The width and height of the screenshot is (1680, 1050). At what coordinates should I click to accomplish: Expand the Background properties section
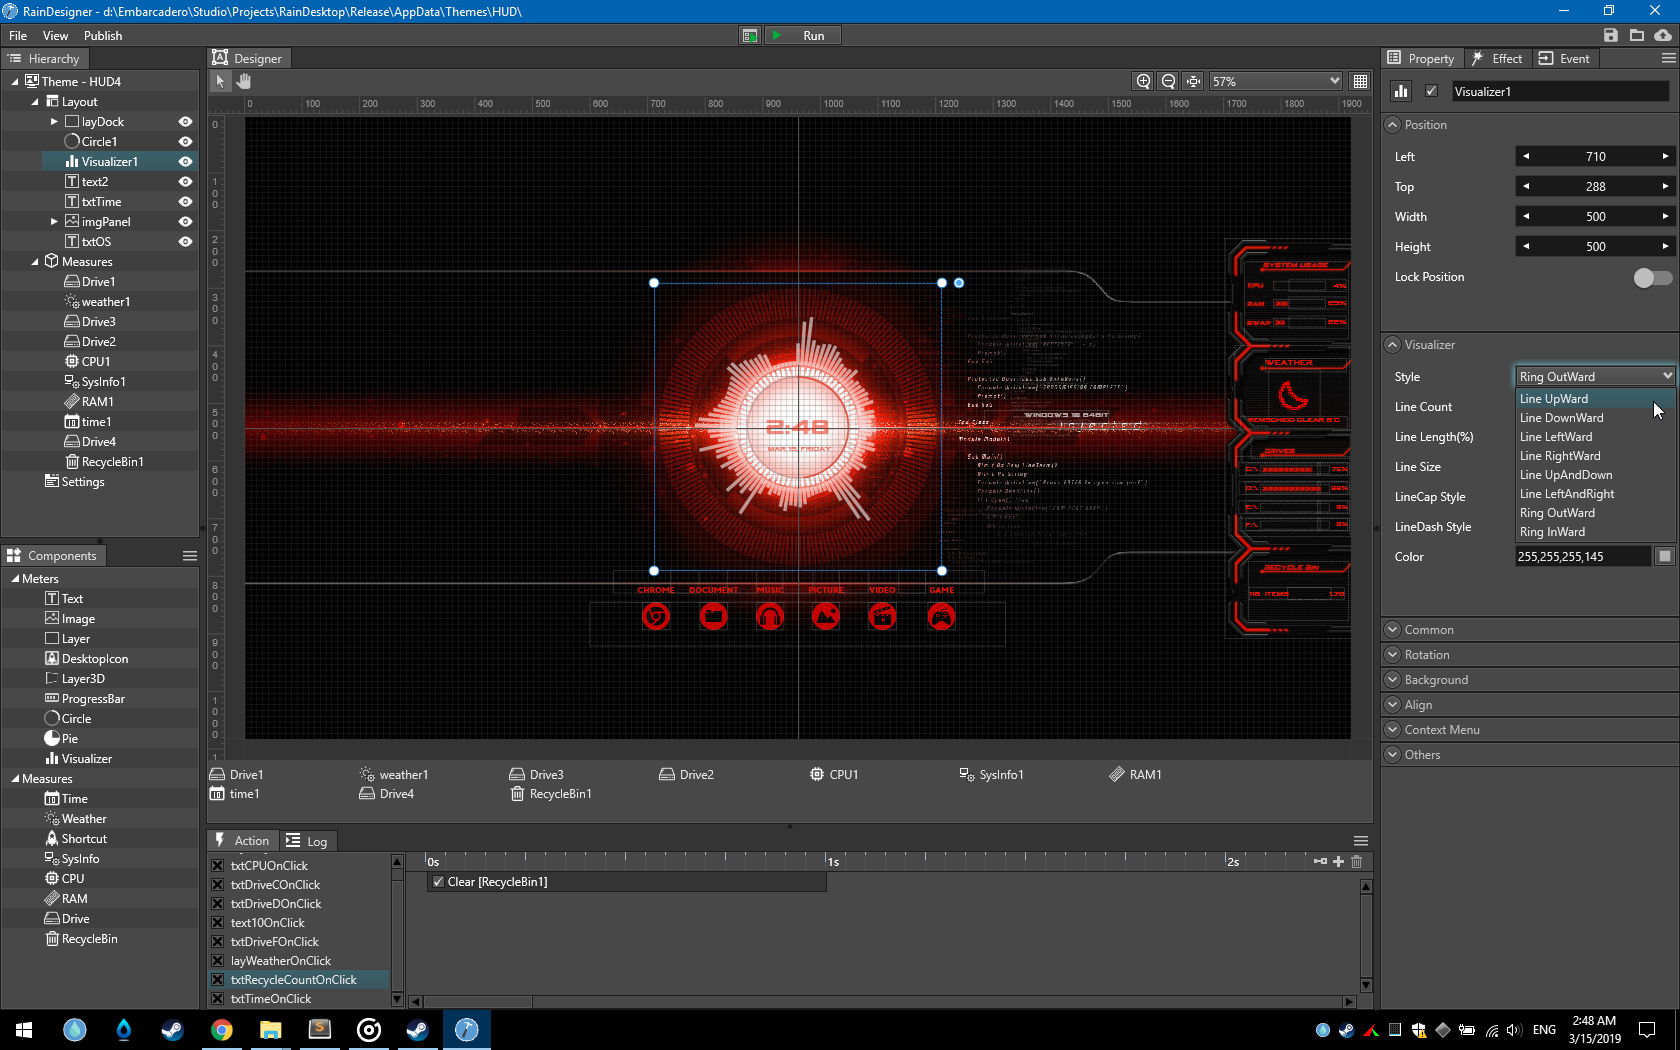point(1392,679)
